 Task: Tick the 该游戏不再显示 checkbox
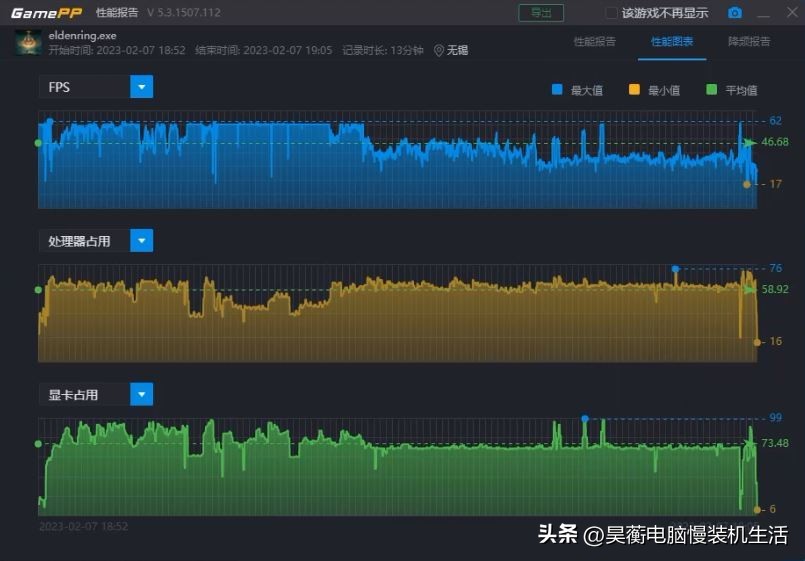tap(611, 13)
